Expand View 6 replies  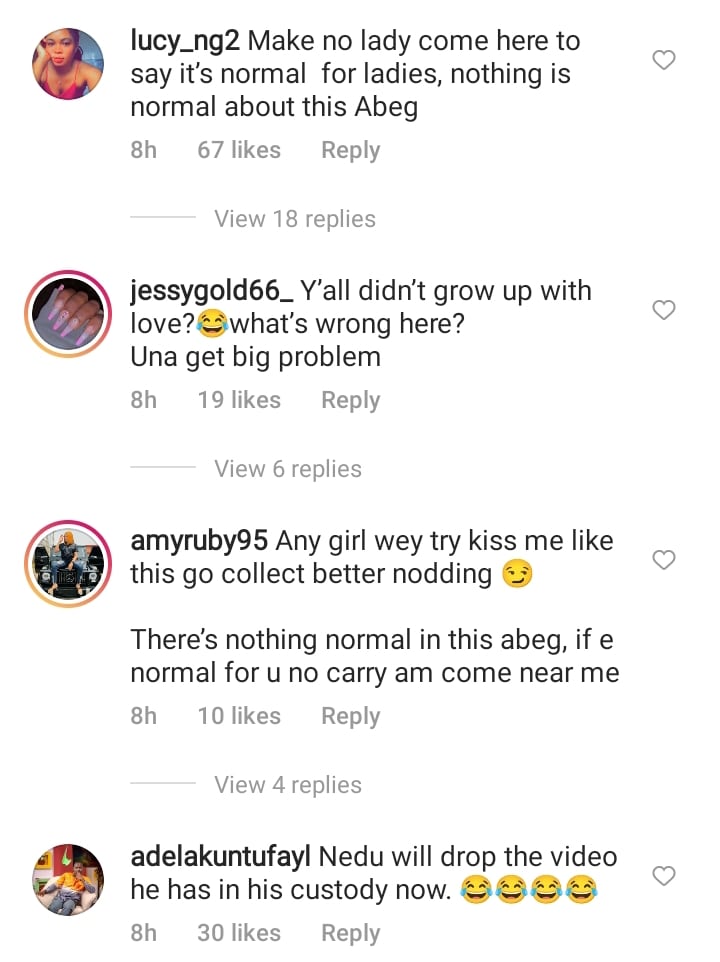(x=288, y=469)
